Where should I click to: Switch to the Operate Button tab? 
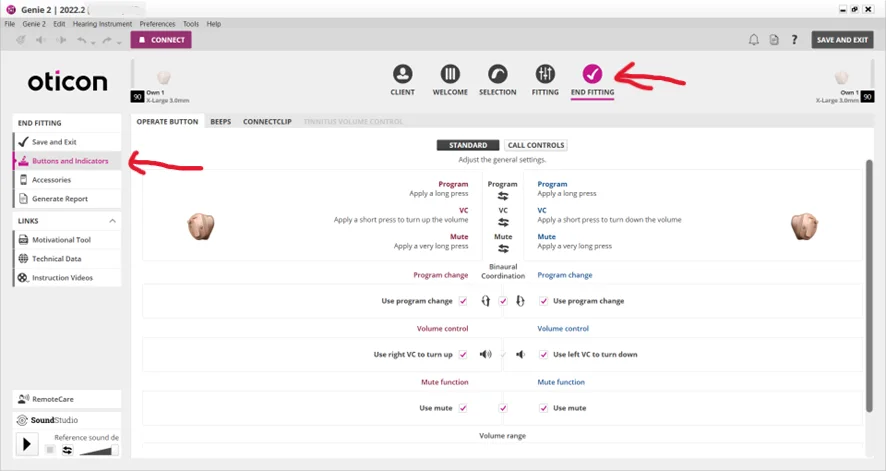[x=167, y=121]
